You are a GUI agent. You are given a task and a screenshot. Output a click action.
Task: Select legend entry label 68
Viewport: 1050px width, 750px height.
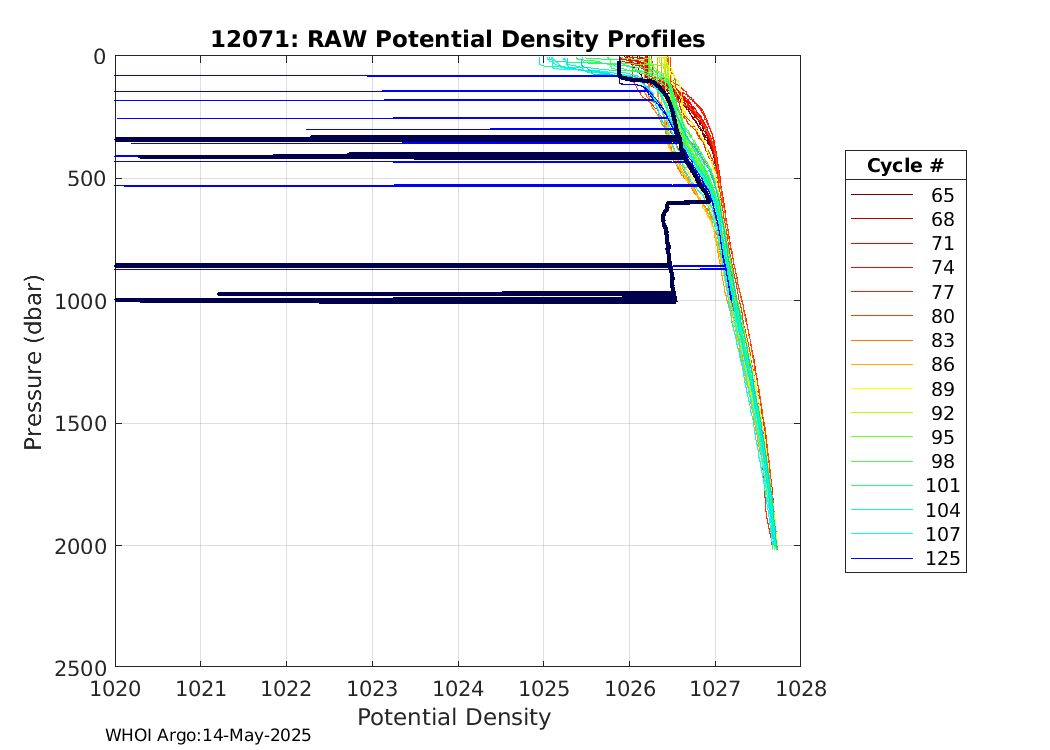coord(942,219)
